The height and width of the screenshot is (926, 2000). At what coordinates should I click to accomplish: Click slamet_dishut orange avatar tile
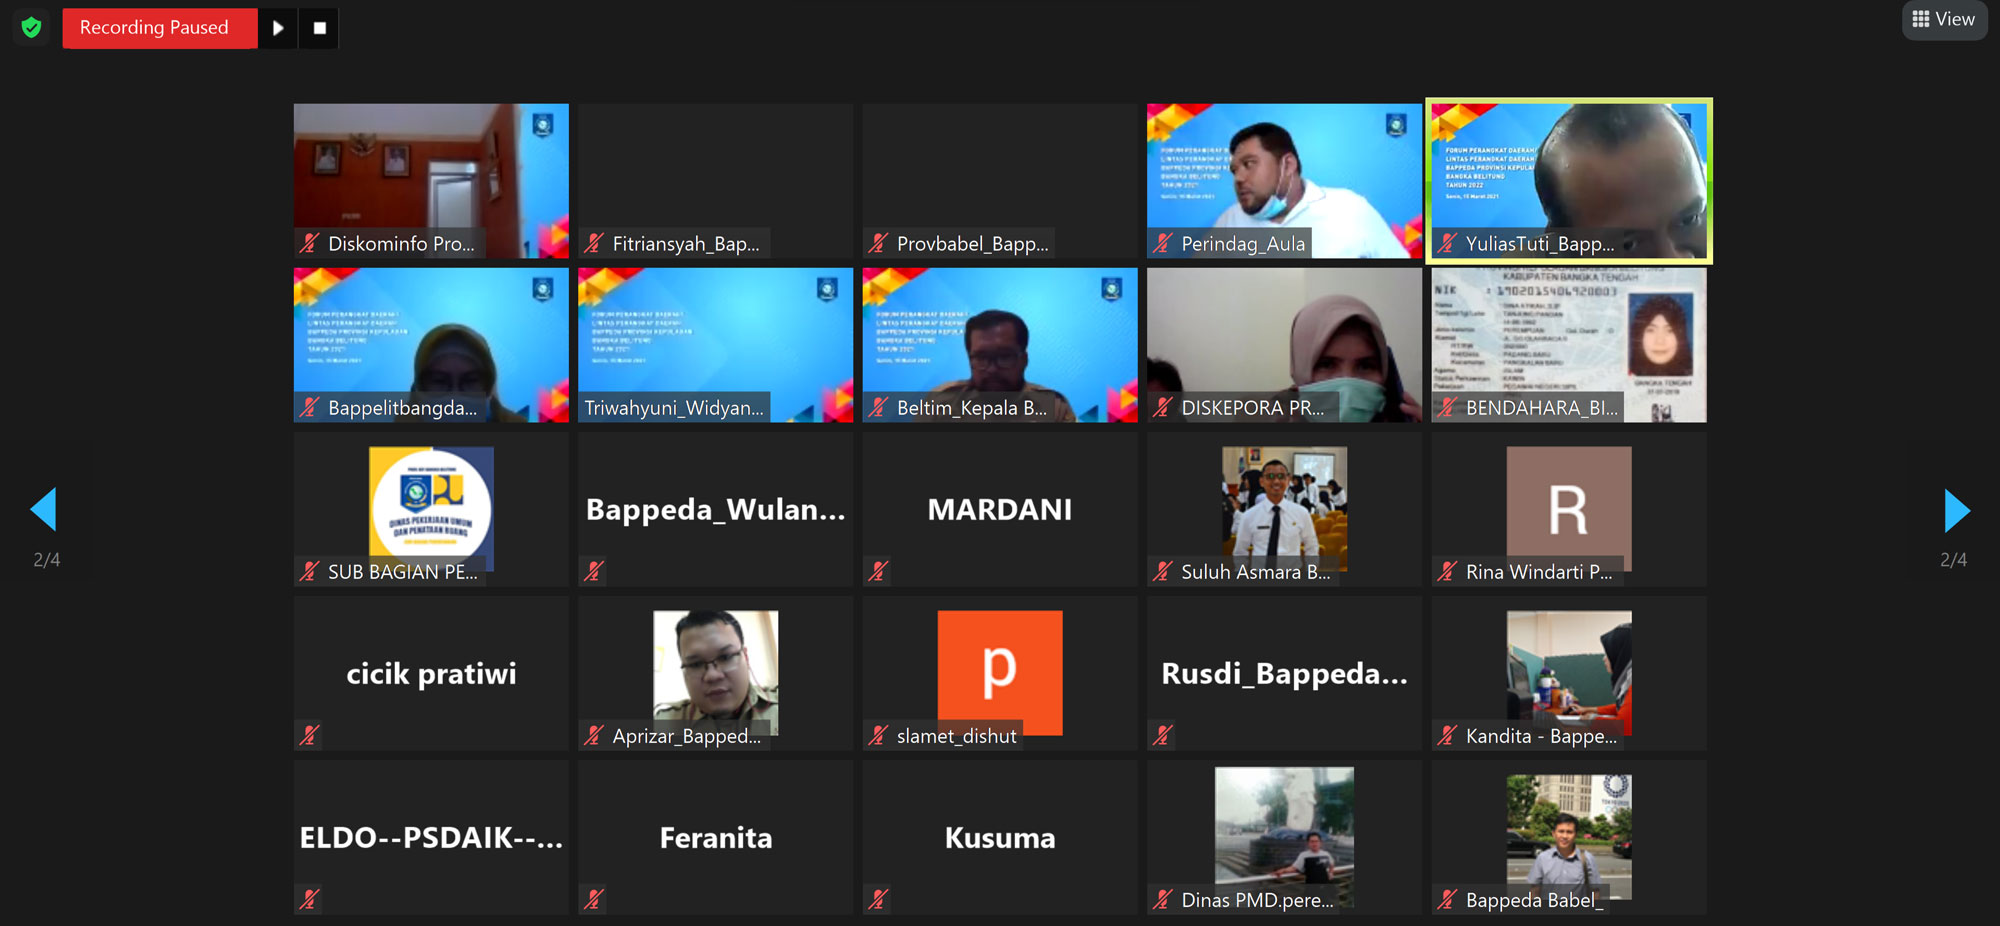1000,673
